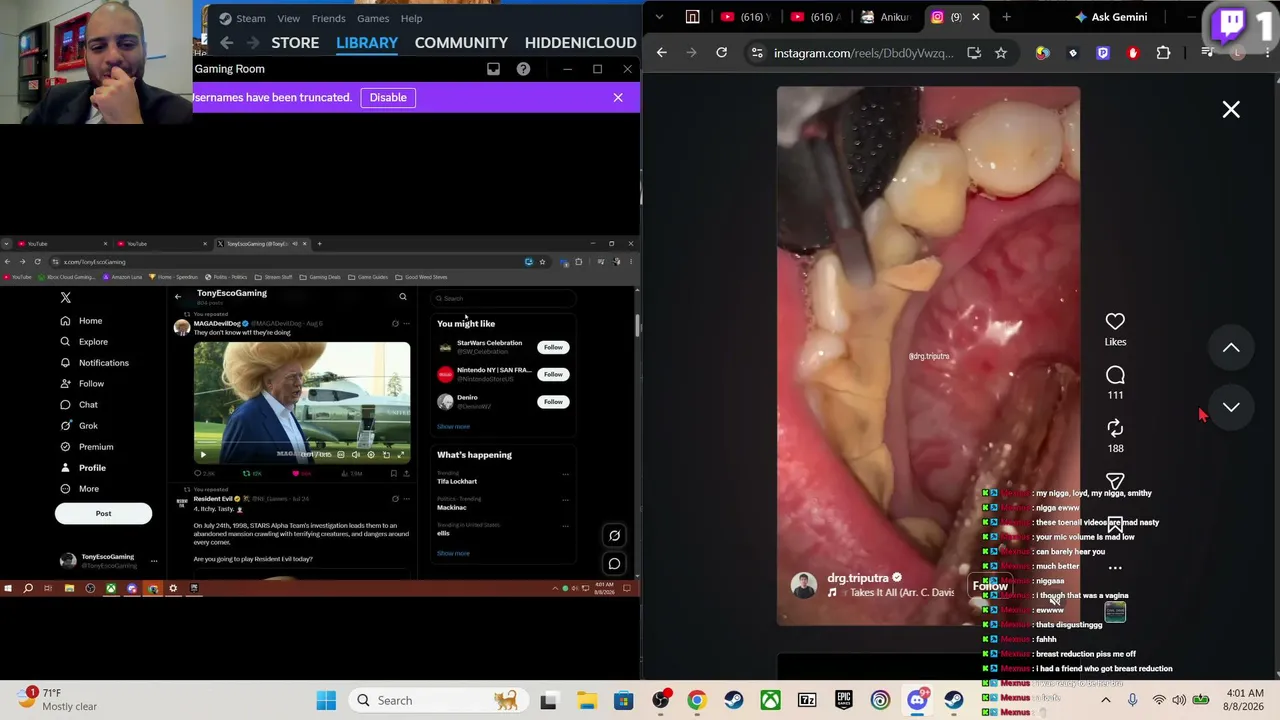The height and width of the screenshot is (720, 1280).
Task: Open File Explorer from the taskbar
Action: coord(586,700)
